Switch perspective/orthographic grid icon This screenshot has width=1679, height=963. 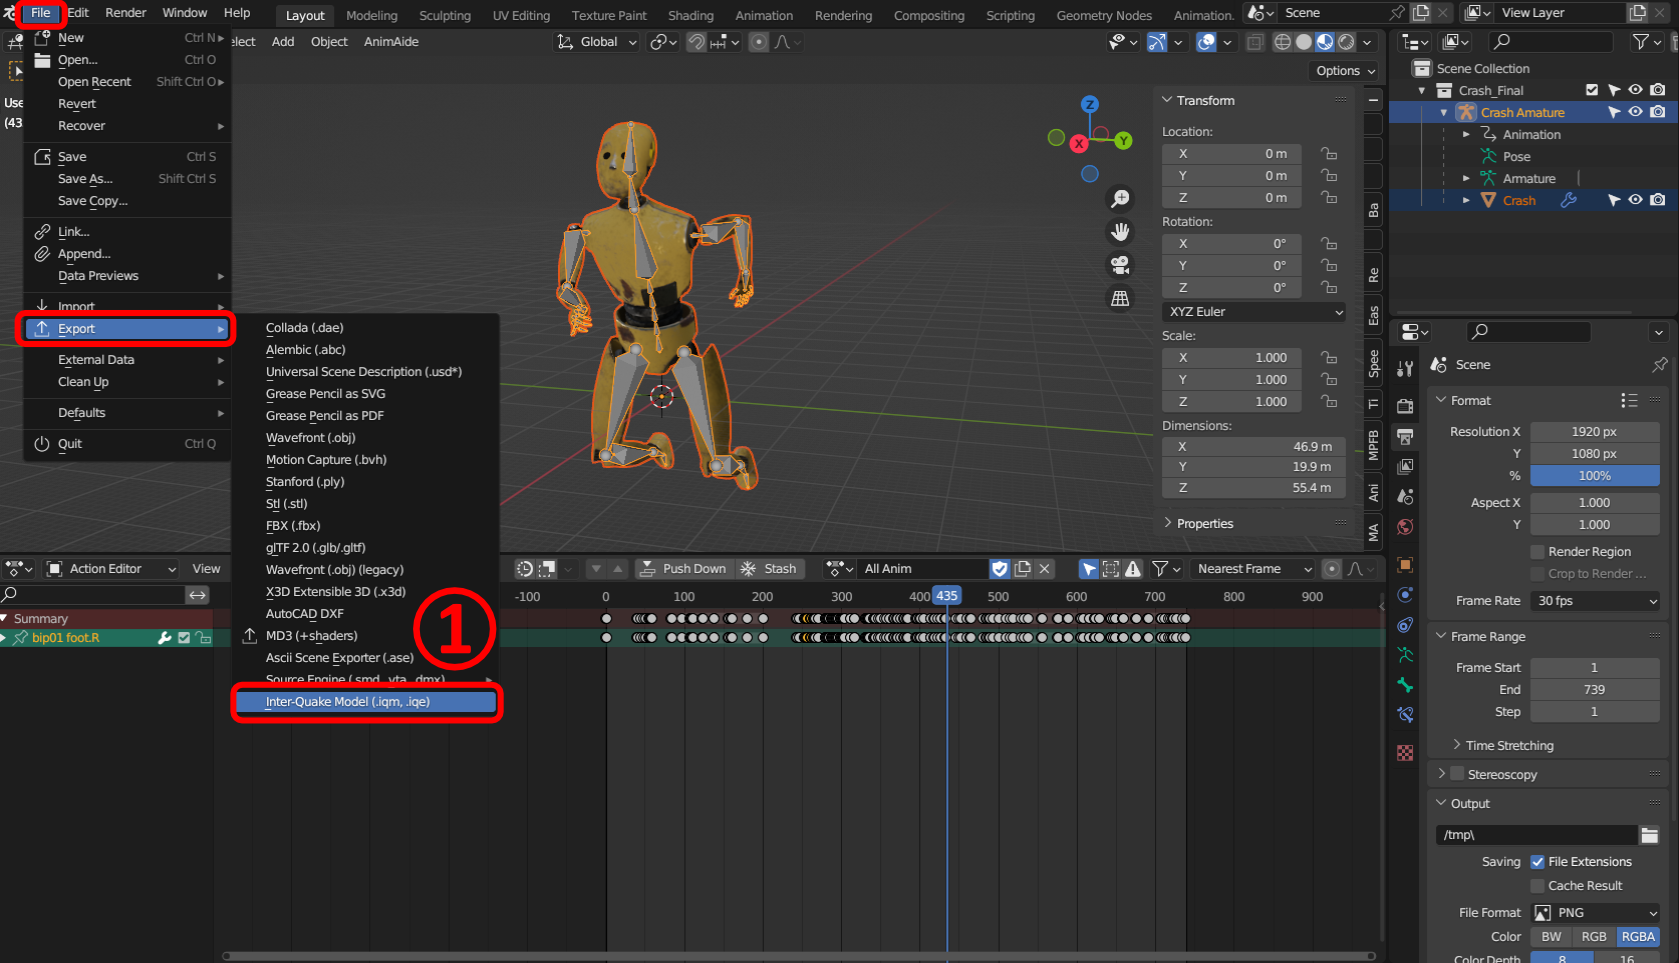(1120, 299)
